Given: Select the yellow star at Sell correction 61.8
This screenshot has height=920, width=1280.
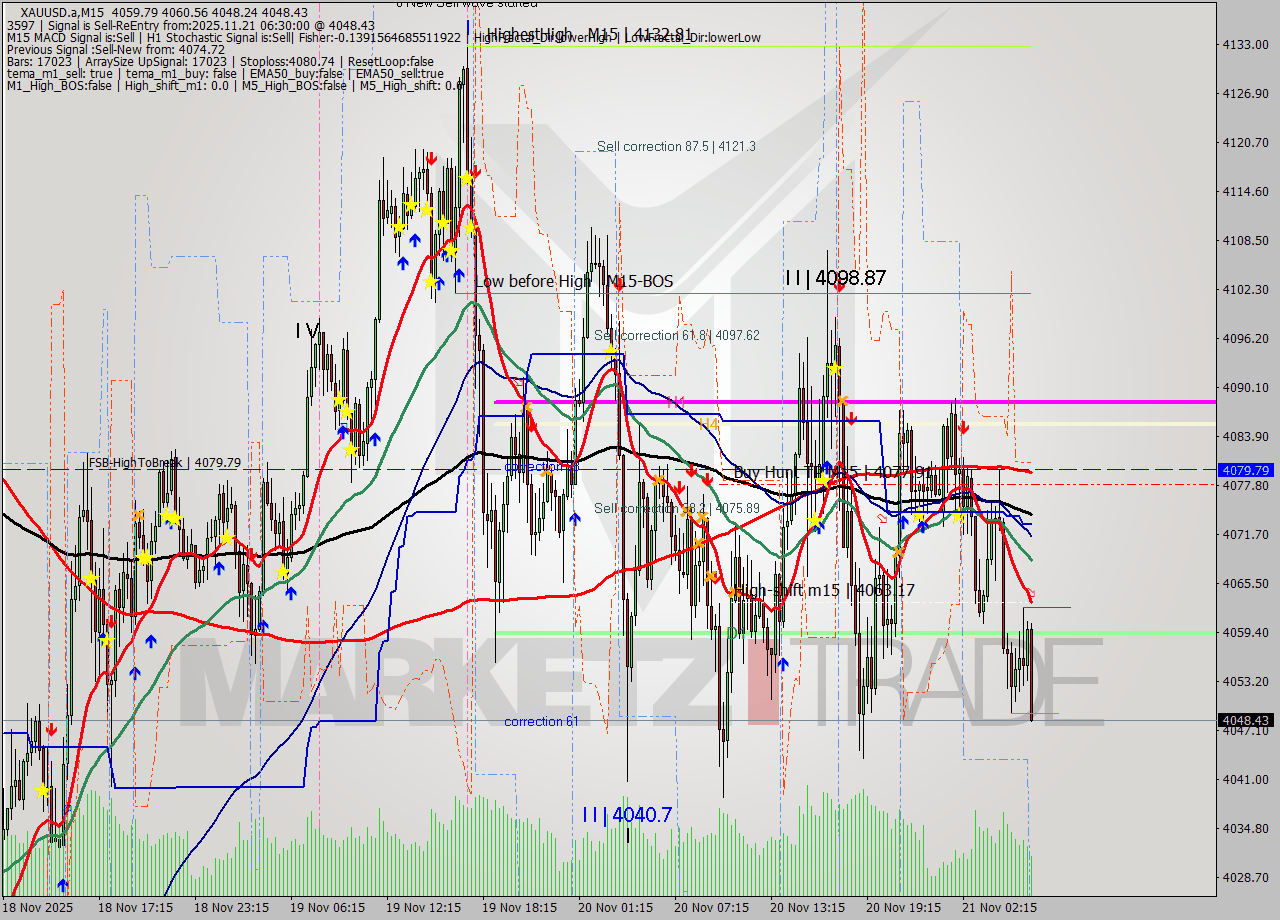Looking at the screenshot, I should [611, 352].
